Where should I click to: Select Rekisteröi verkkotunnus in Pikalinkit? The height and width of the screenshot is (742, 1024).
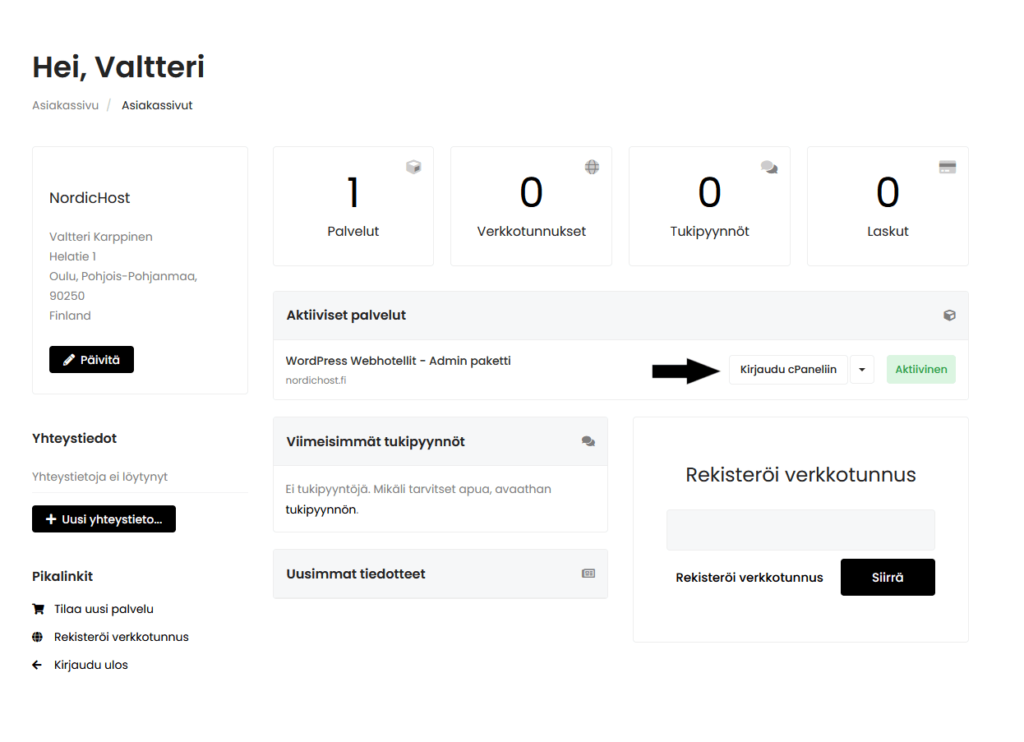tap(121, 636)
